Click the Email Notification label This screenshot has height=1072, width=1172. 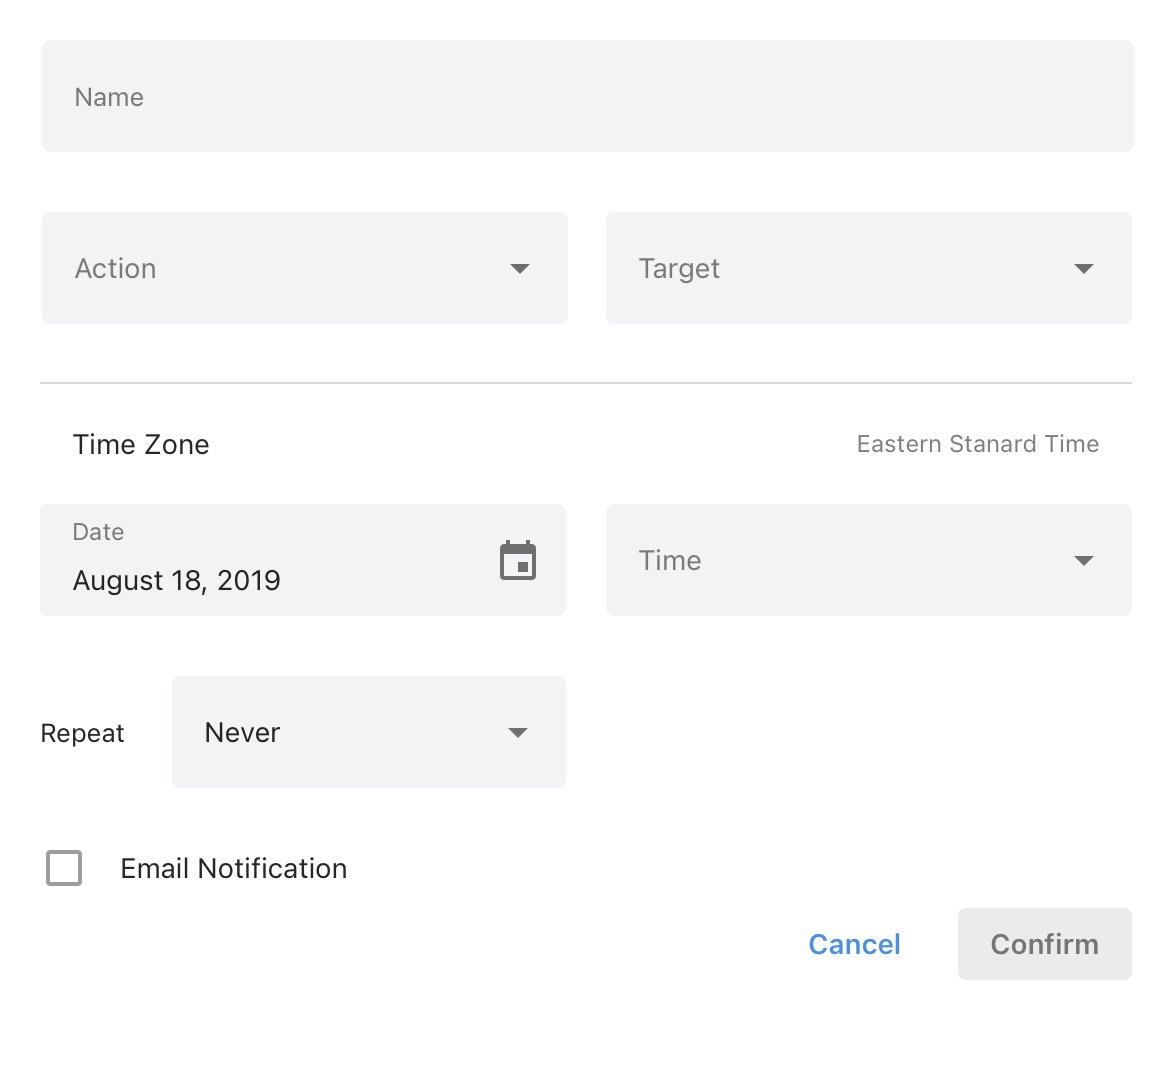234,869
